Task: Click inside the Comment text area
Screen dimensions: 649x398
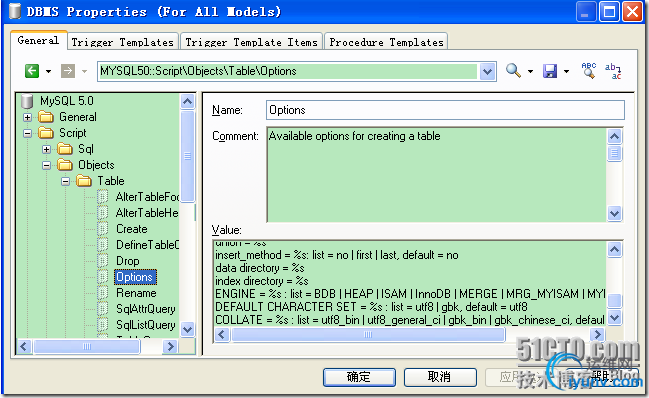Action: tap(437, 175)
